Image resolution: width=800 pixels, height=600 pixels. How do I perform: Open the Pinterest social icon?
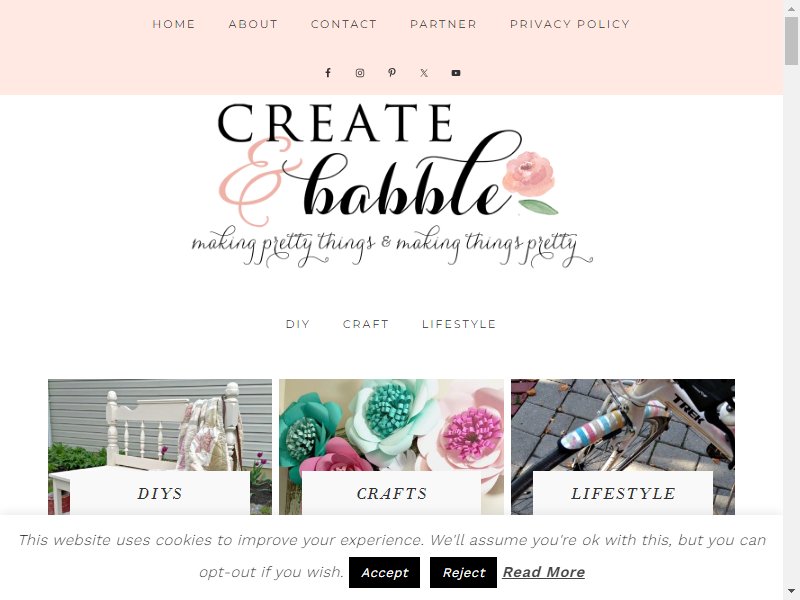(x=392, y=73)
